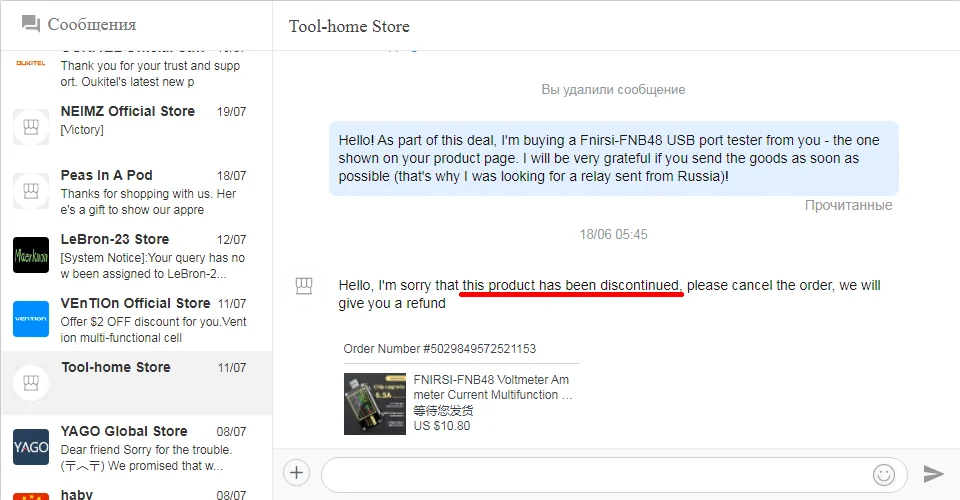
Task: Click the Вы удалили сообщение notice
Action: (613, 89)
